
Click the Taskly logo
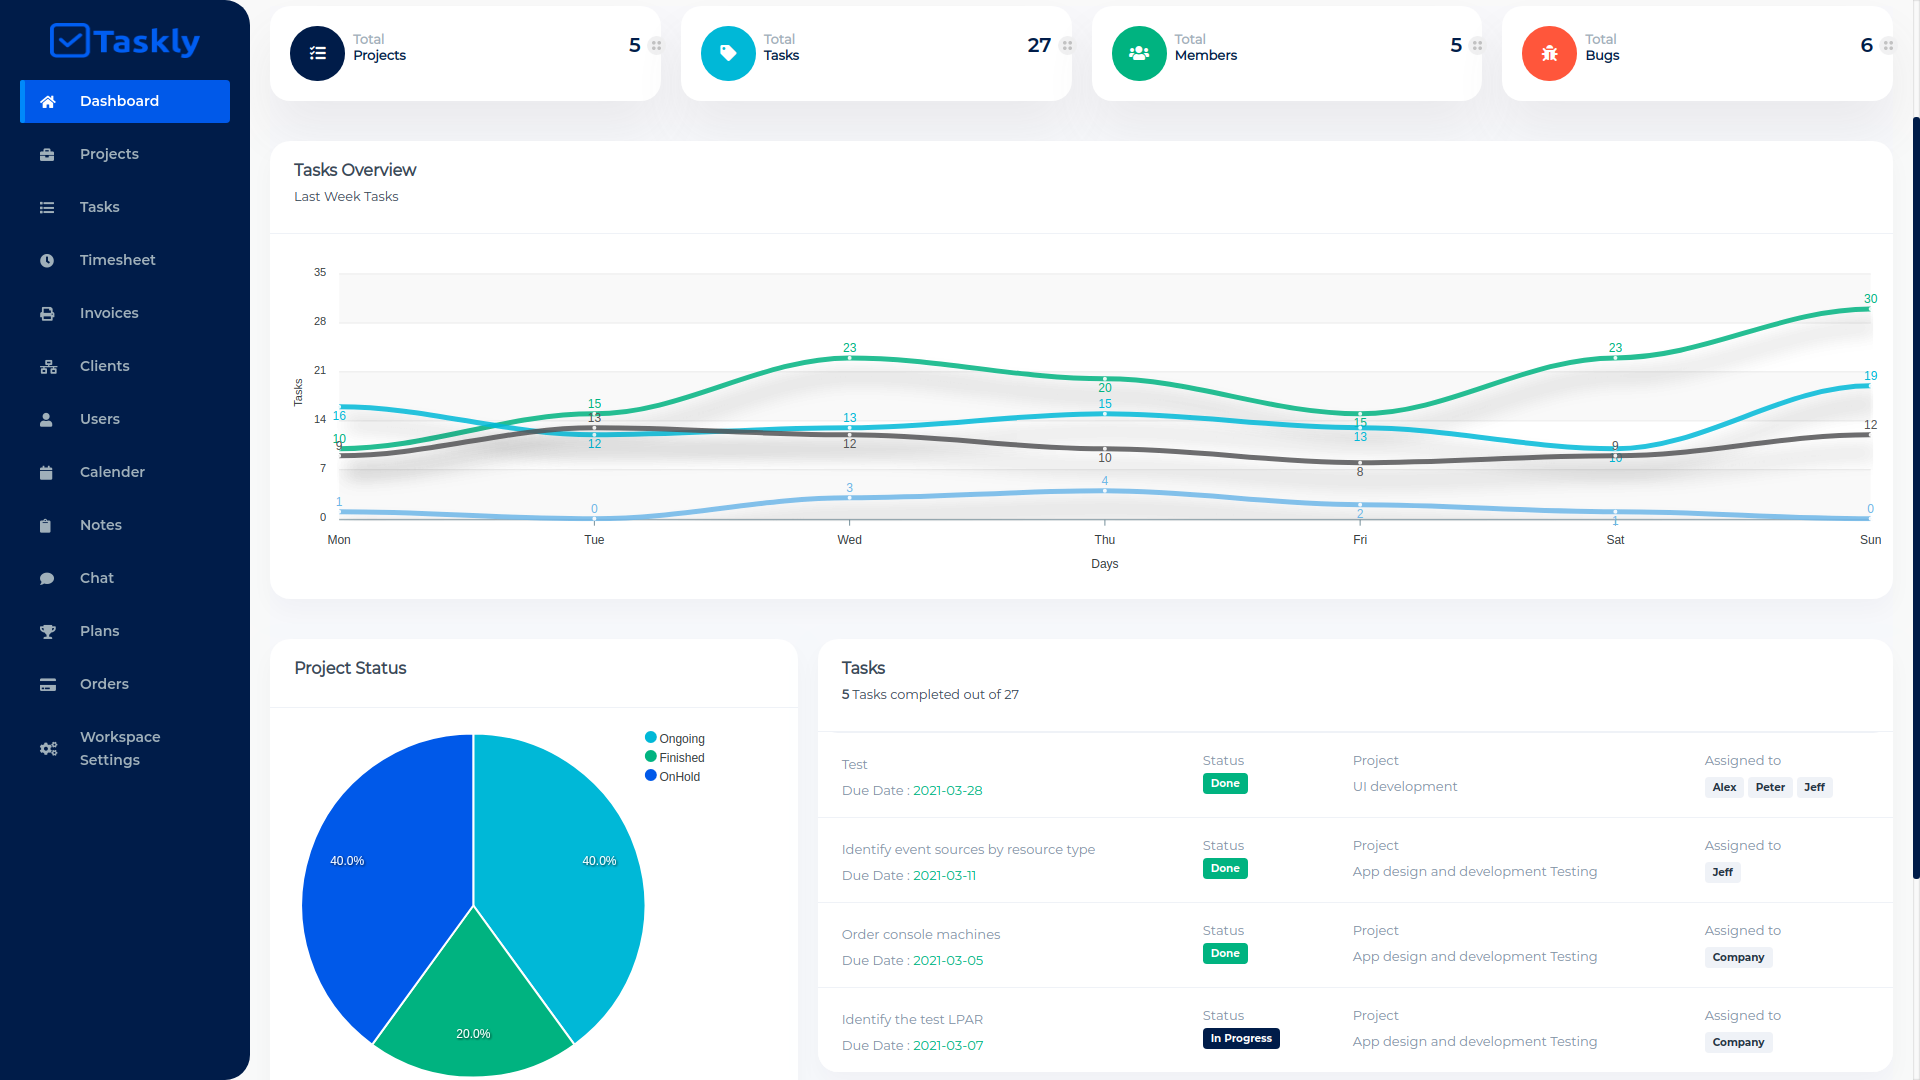(124, 42)
